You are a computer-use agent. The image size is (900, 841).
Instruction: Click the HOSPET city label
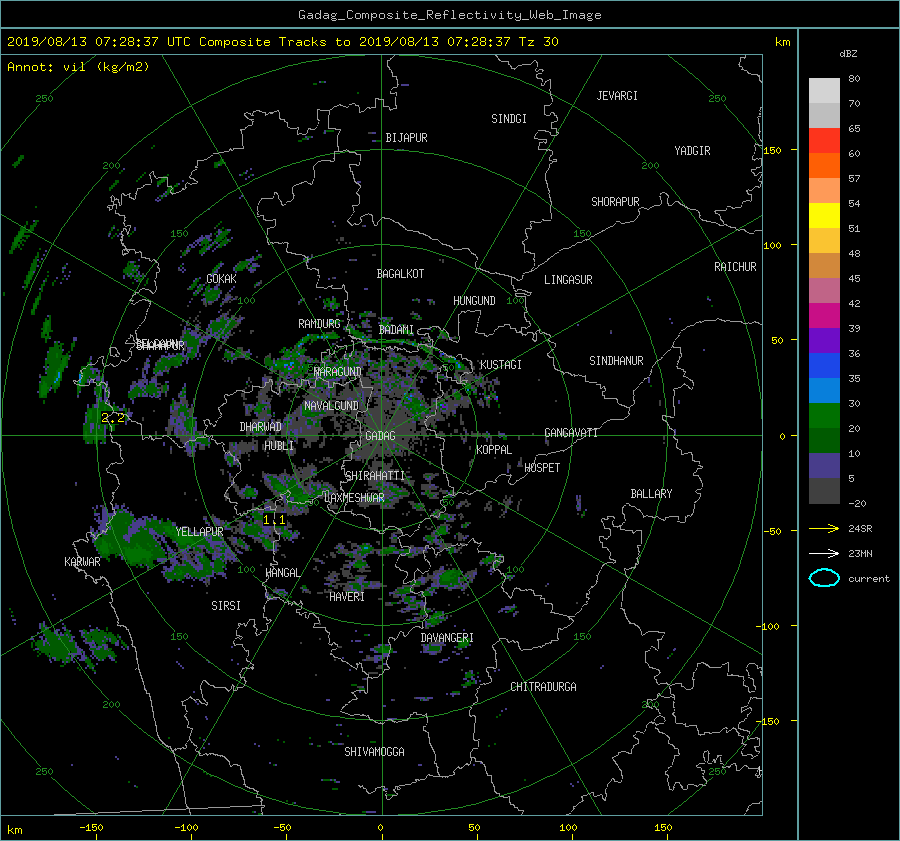coord(542,468)
